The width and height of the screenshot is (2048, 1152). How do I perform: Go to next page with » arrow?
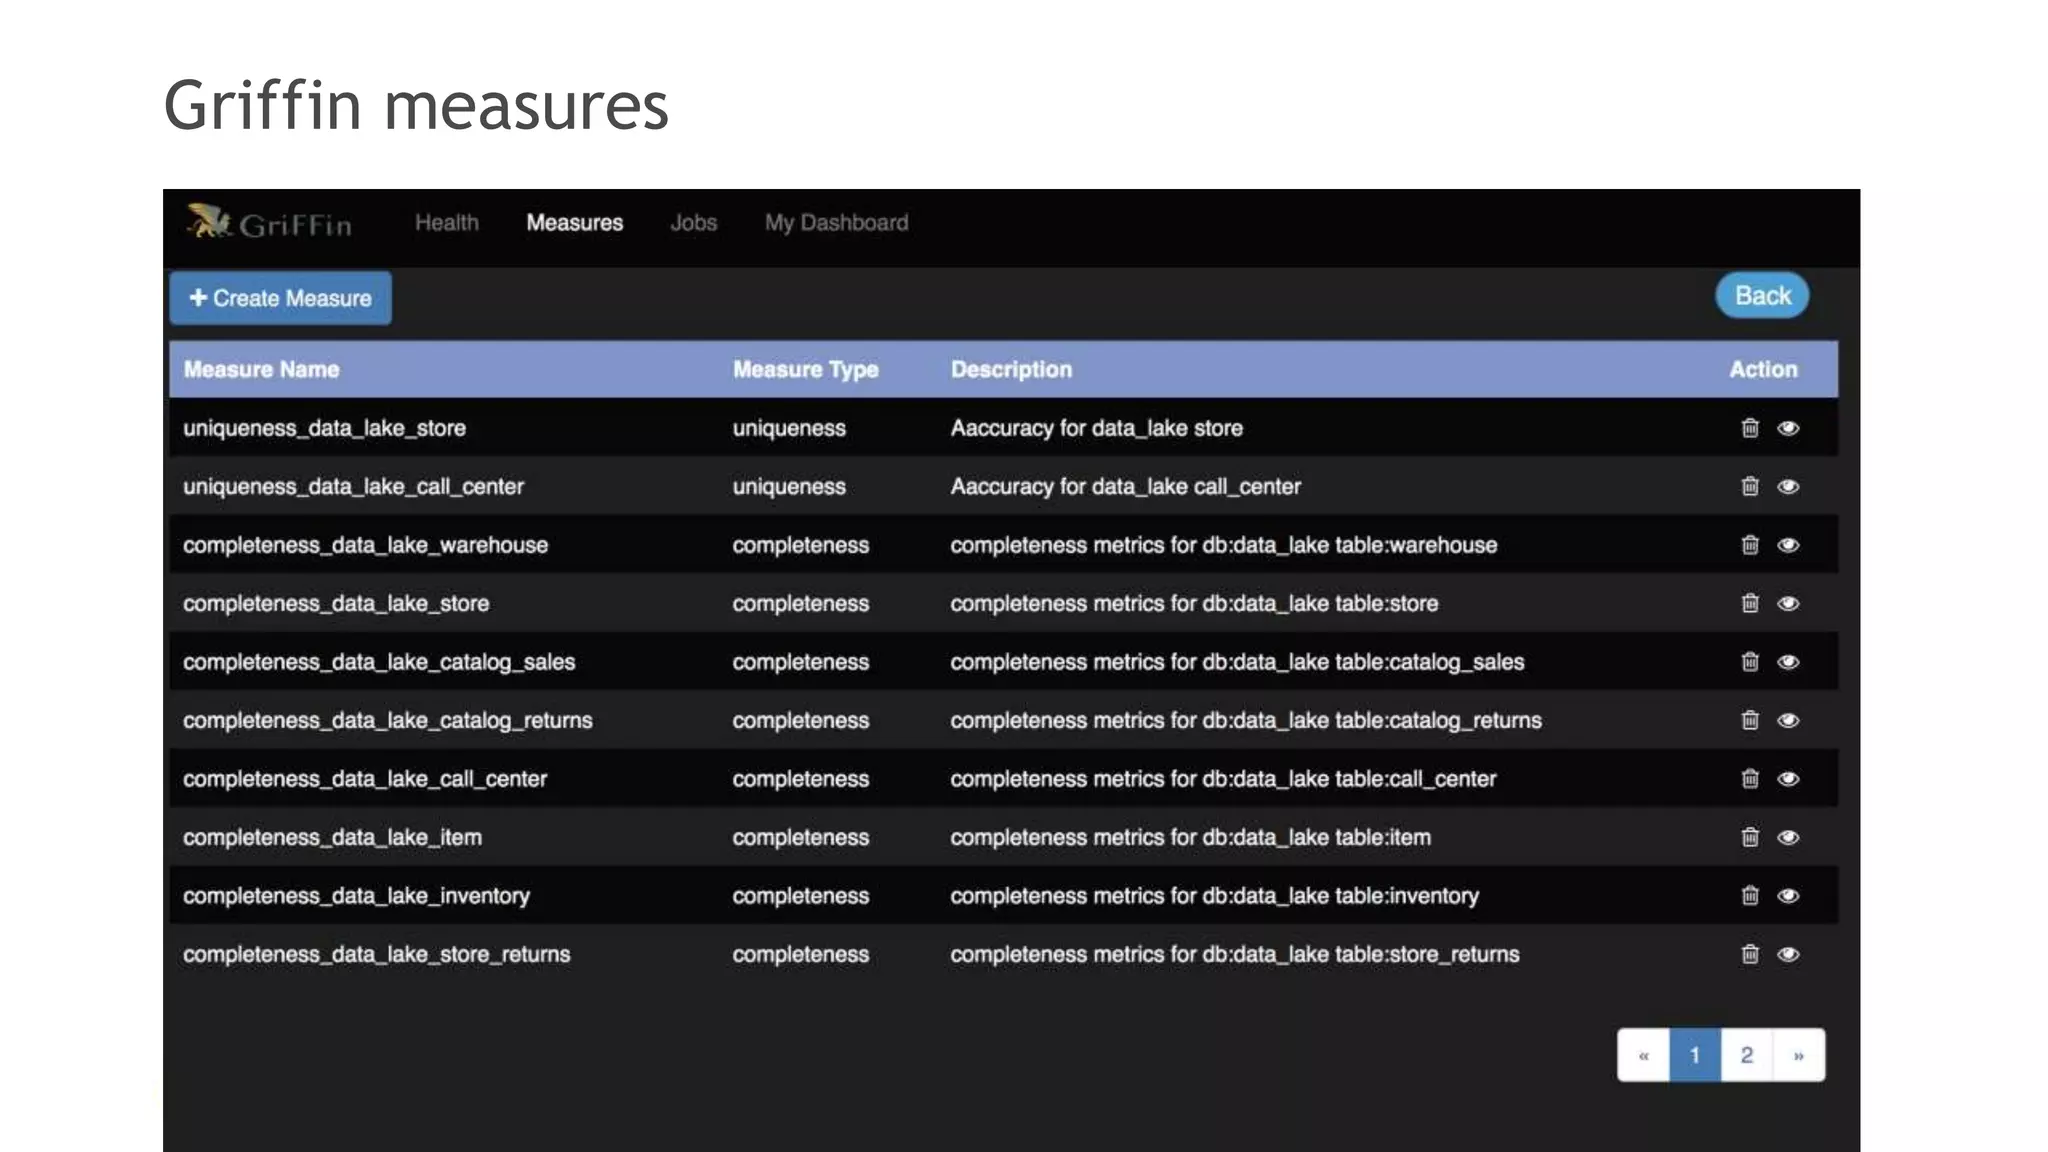tap(1798, 1055)
